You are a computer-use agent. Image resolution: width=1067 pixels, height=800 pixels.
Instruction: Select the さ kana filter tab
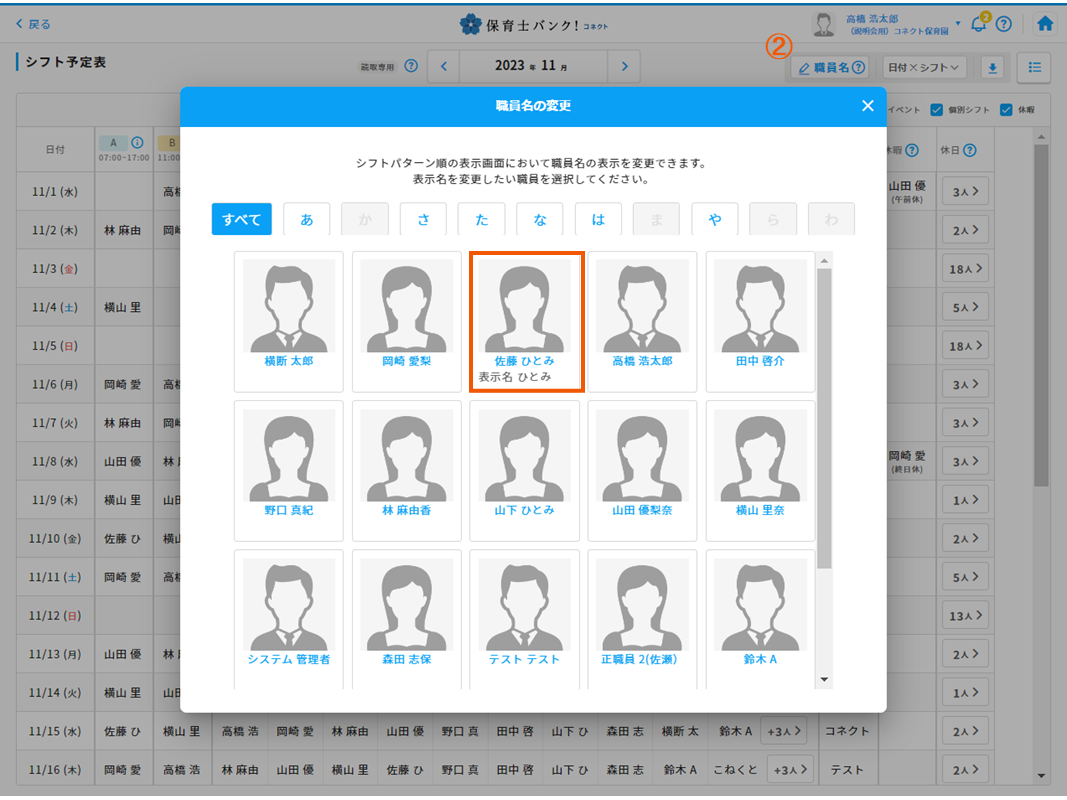point(423,219)
